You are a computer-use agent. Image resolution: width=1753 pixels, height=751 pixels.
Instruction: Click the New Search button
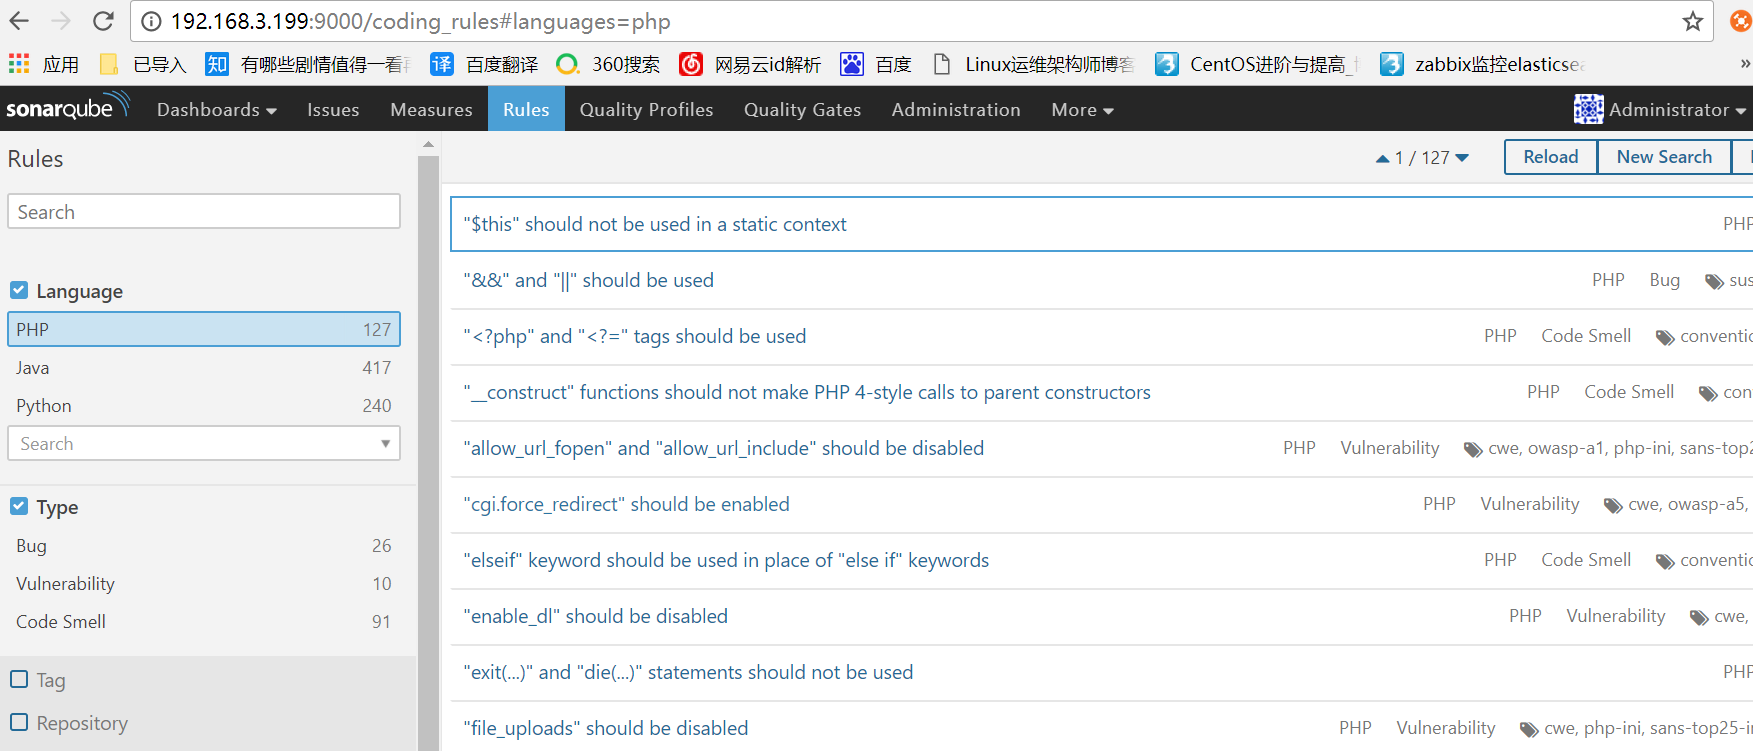pos(1663,157)
